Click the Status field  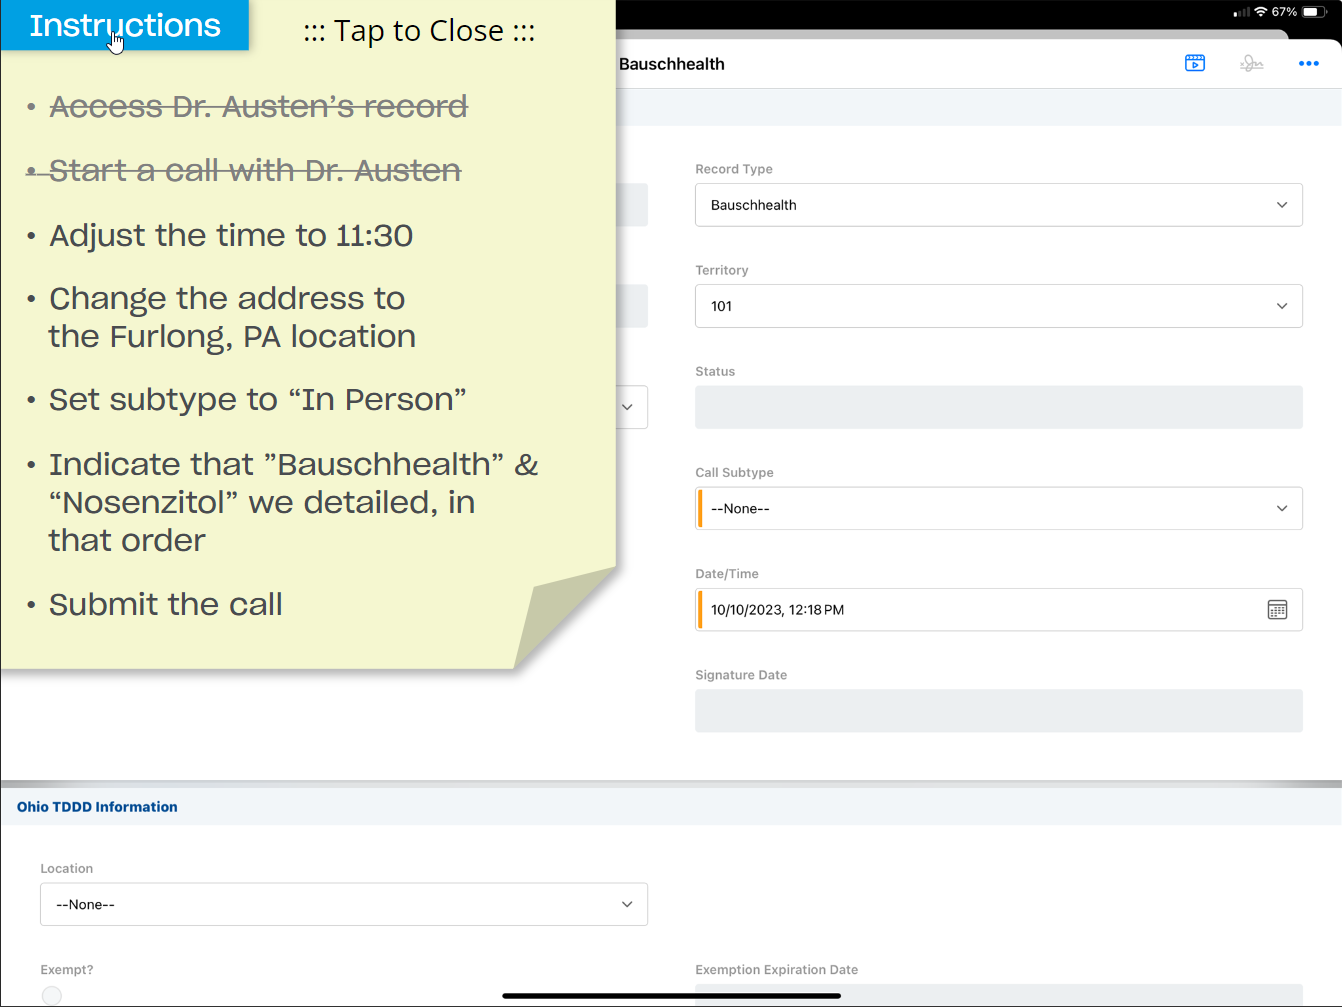point(999,407)
